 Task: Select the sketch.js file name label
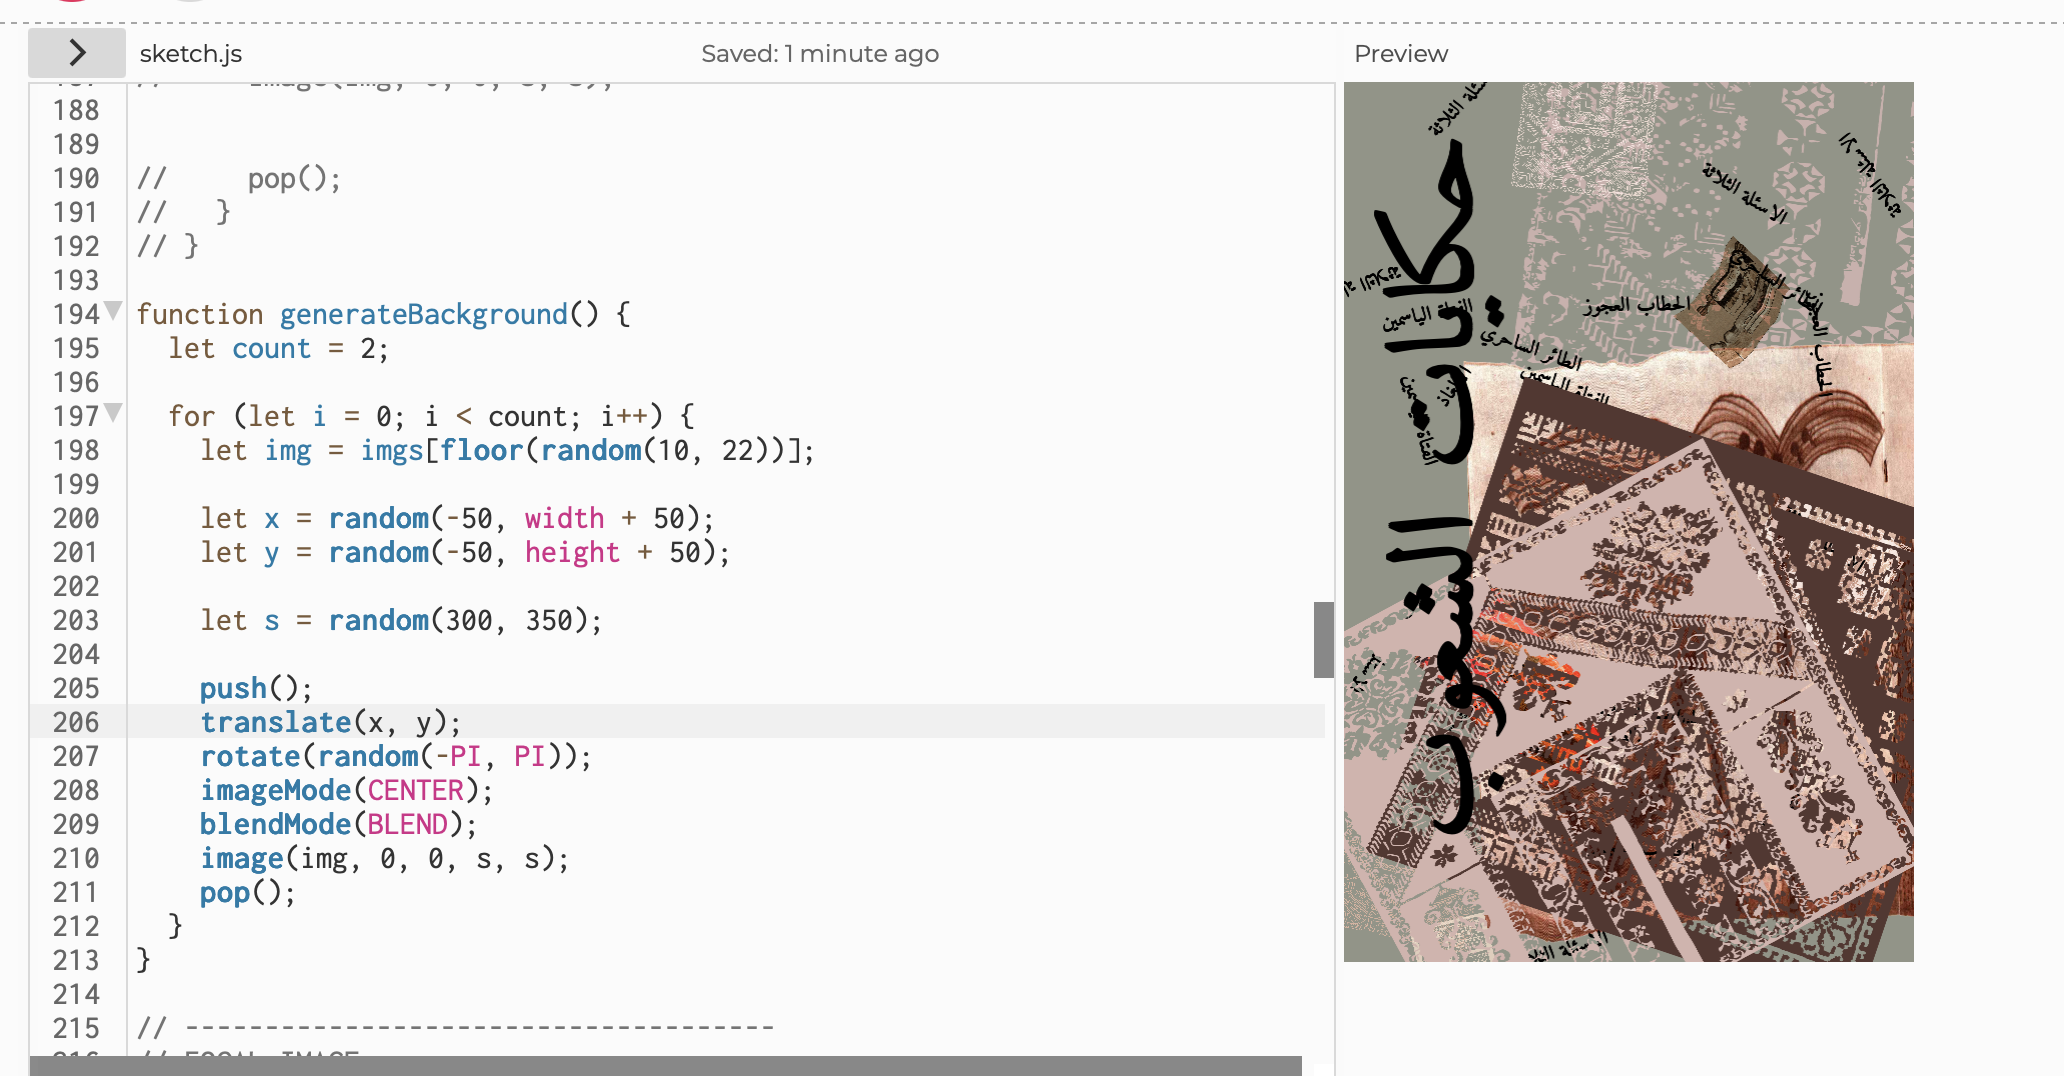point(191,54)
